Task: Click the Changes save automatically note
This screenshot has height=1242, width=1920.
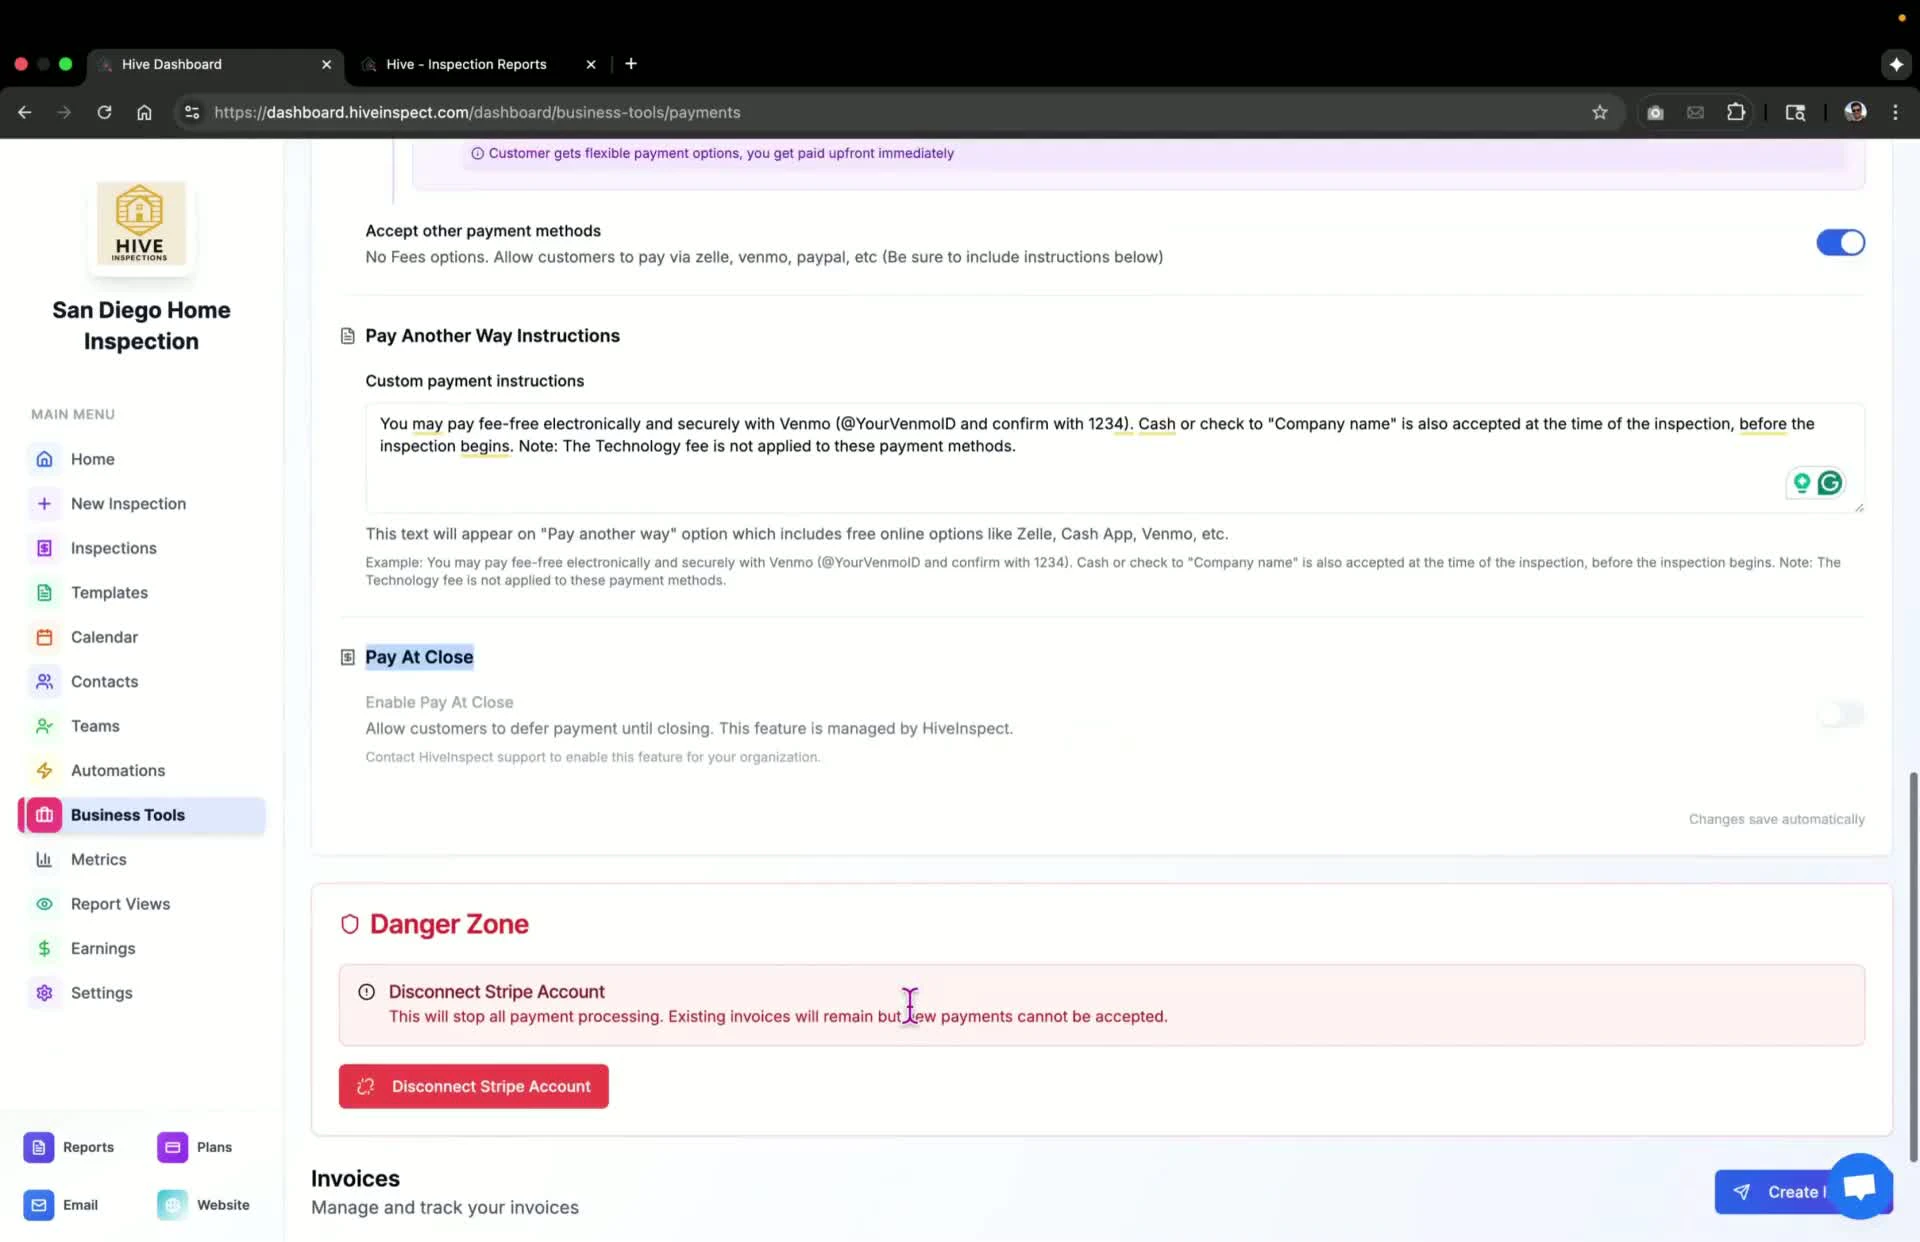Action: click(x=1776, y=819)
